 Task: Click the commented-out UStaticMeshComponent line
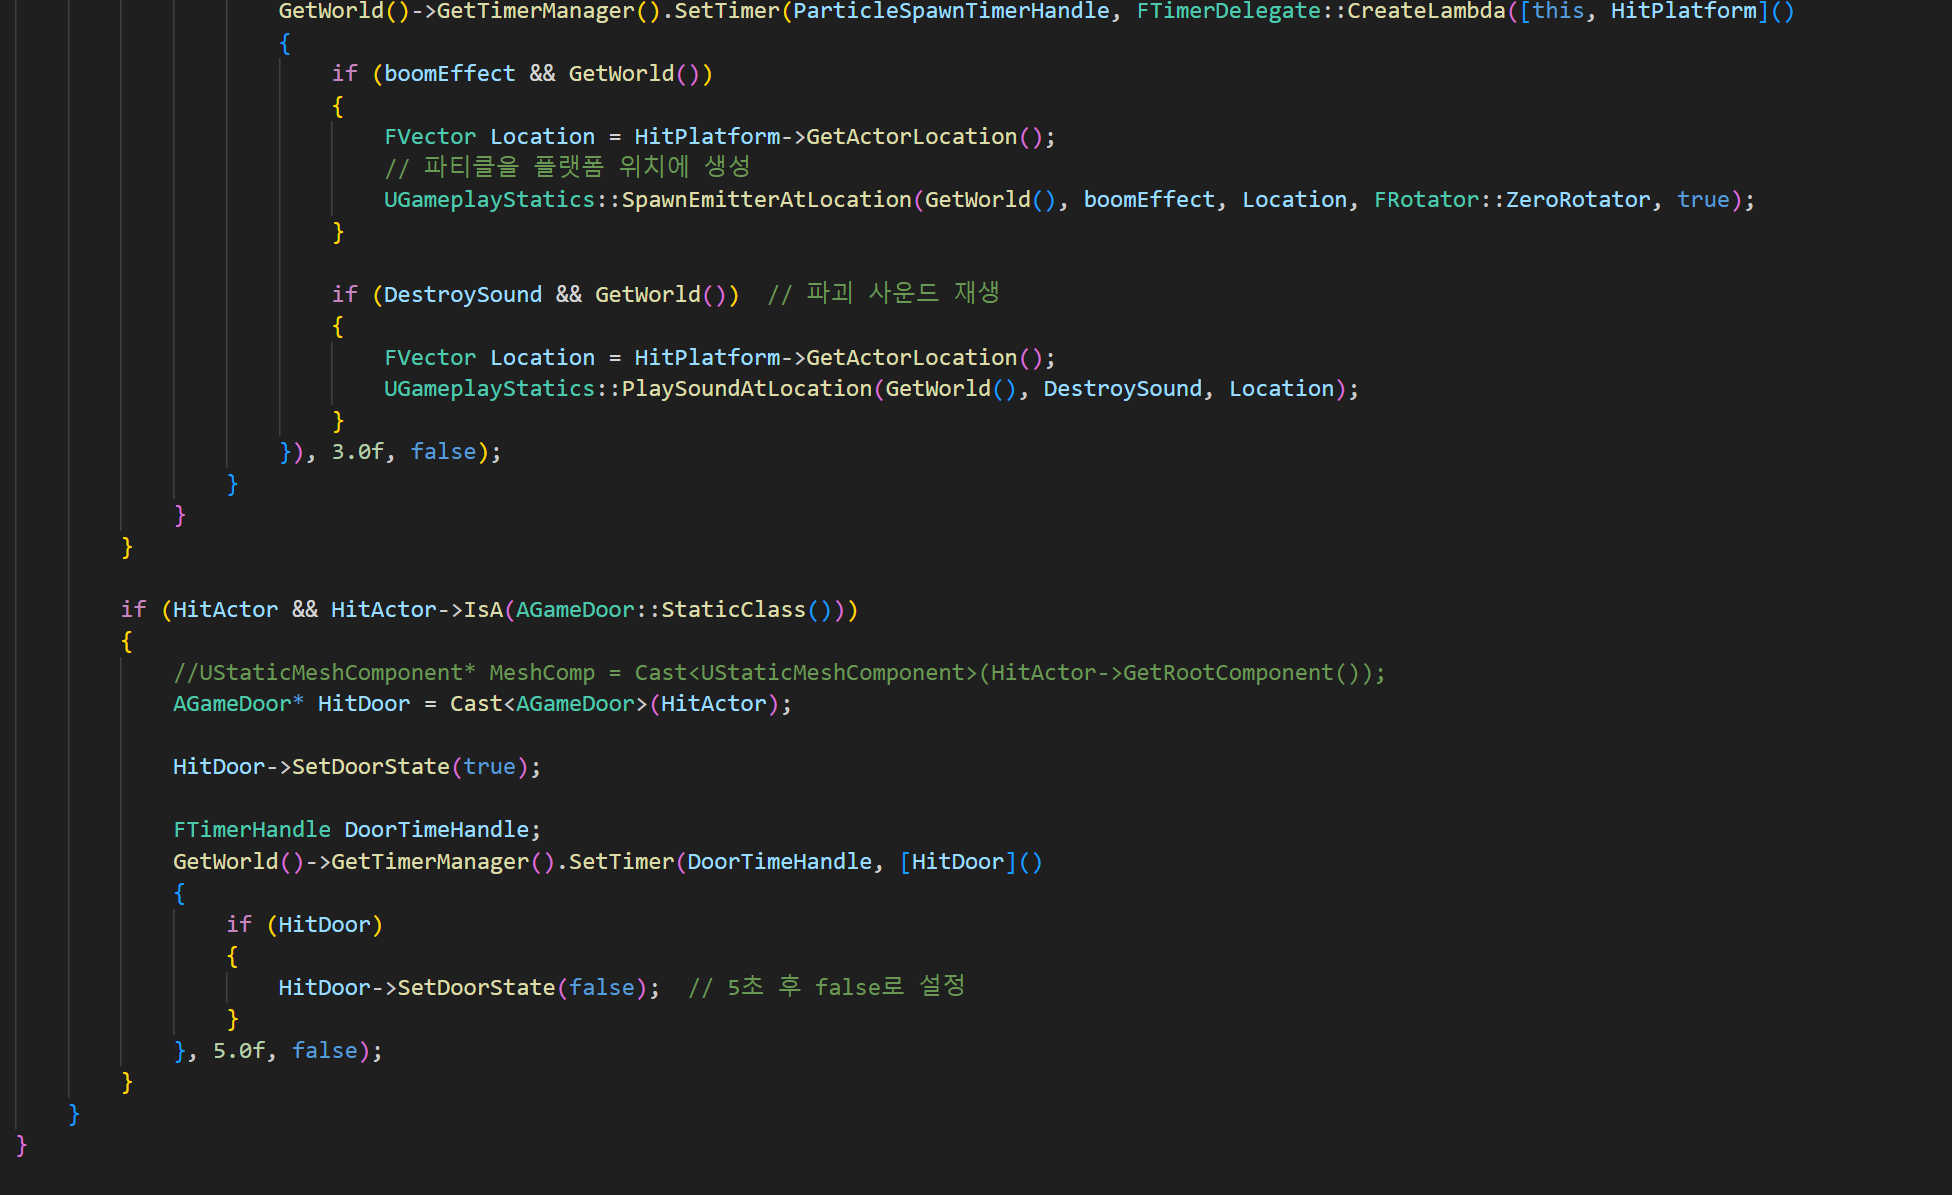click(x=778, y=672)
